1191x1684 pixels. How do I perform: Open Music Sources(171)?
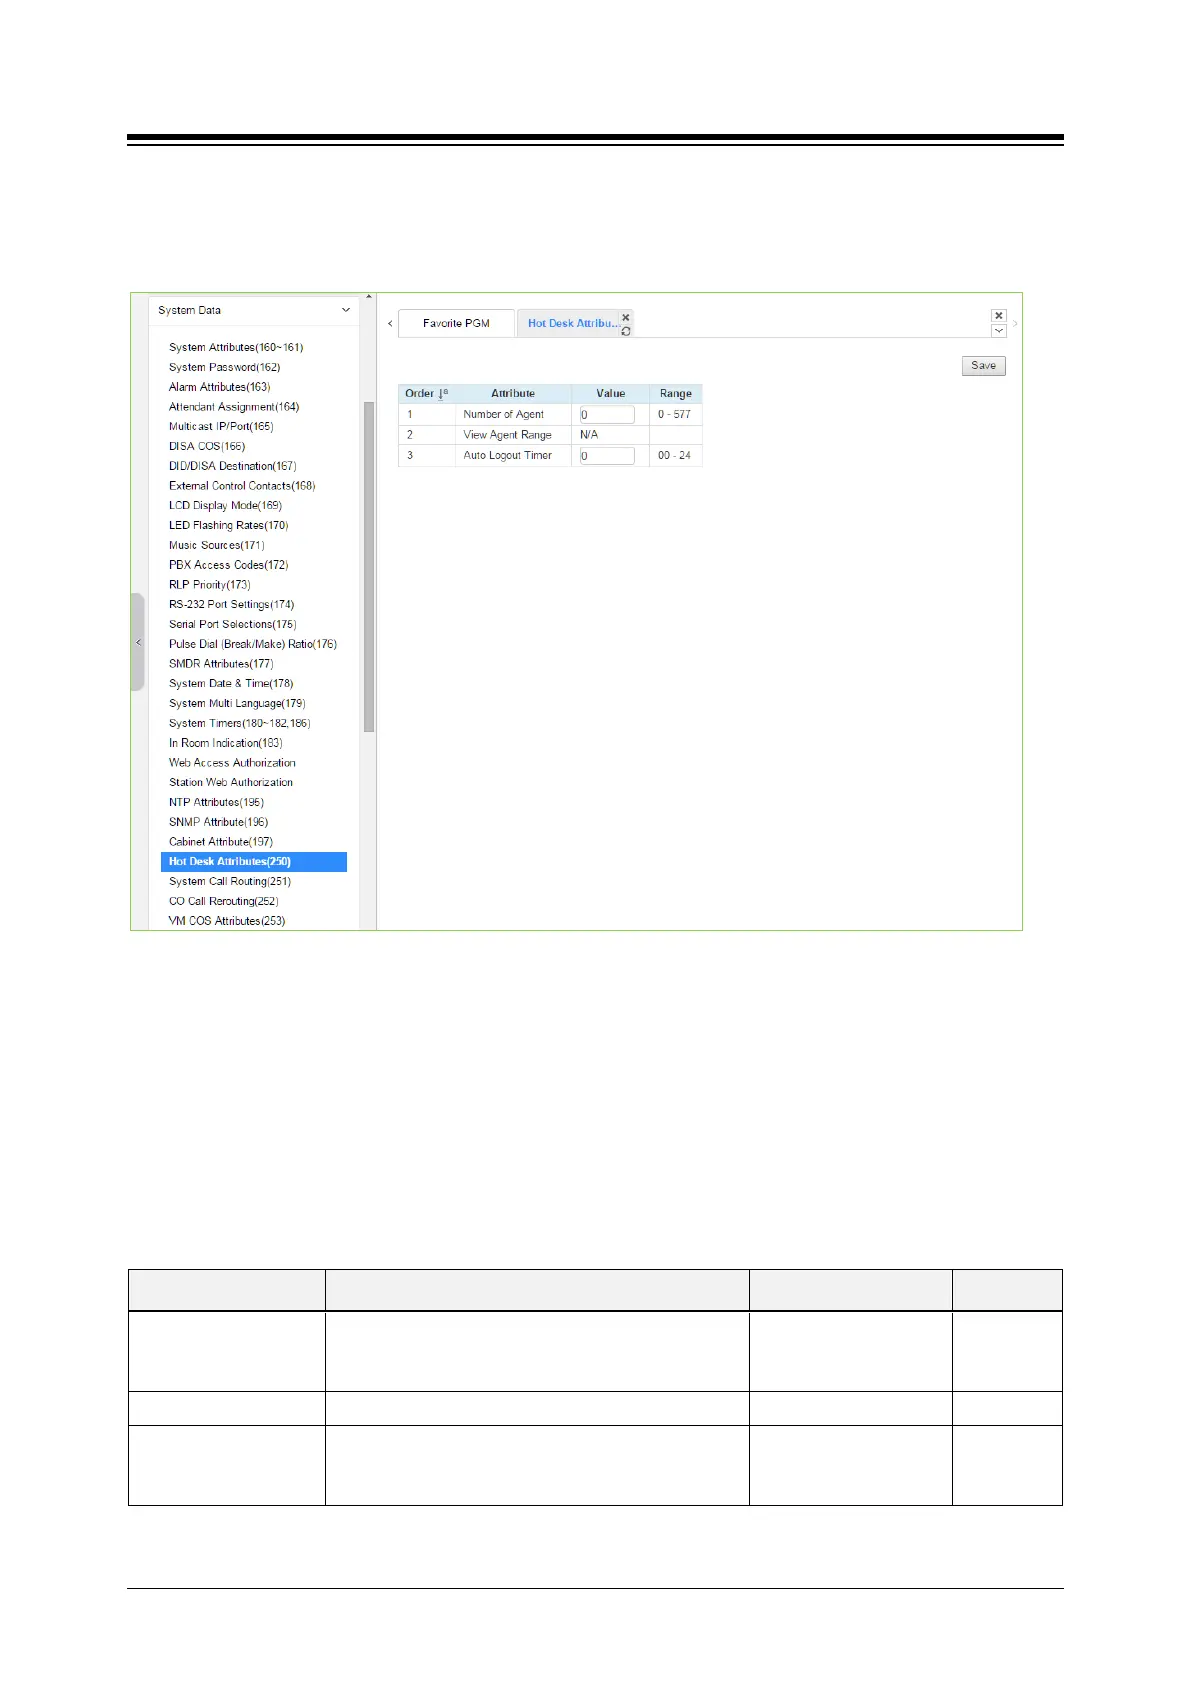(217, 545)
